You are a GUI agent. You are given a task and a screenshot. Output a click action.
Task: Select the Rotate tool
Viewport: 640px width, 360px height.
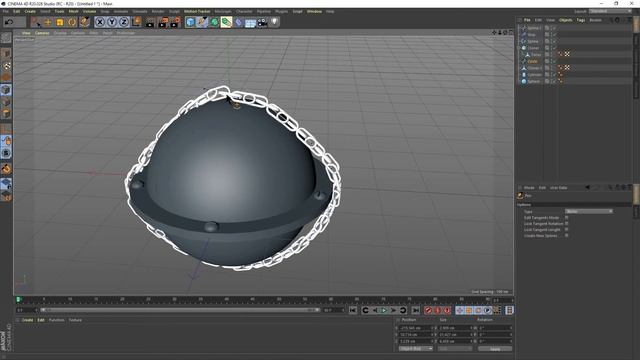click(x=72, y=22)
